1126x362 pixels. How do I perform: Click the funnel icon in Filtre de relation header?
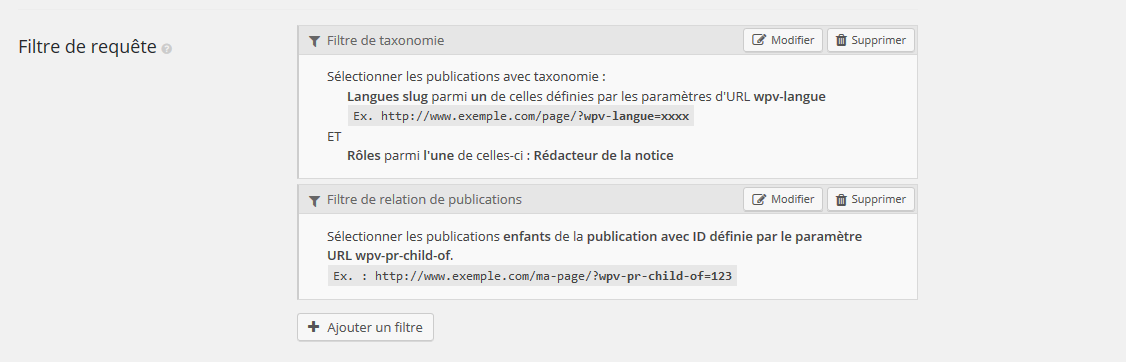pos(314,200)
